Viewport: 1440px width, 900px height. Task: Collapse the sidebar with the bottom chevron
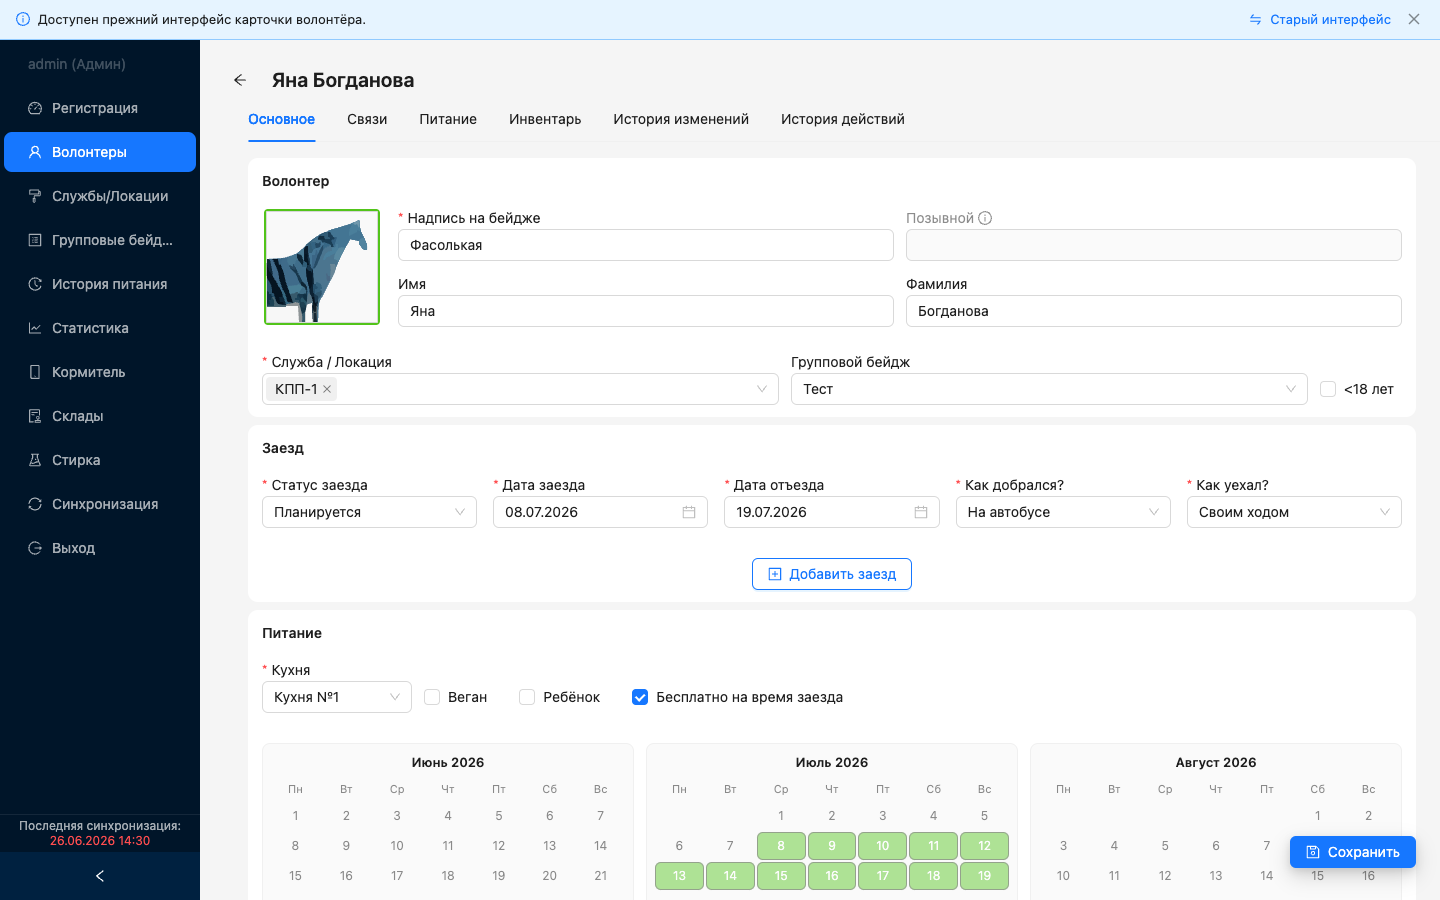[x=100, y=876]
